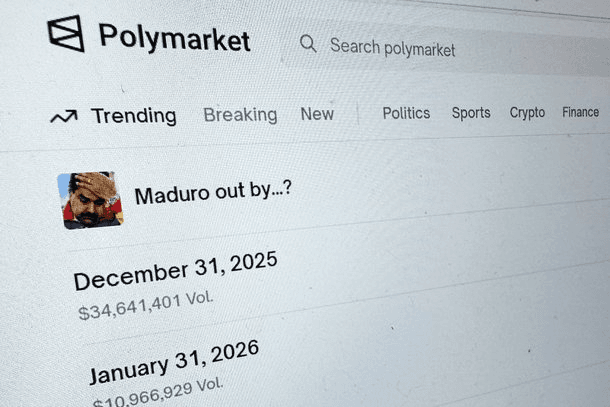Open the "Maduro out by...?" market title
610x407 pixels.
pyautogui.click(x=213, y=192)
